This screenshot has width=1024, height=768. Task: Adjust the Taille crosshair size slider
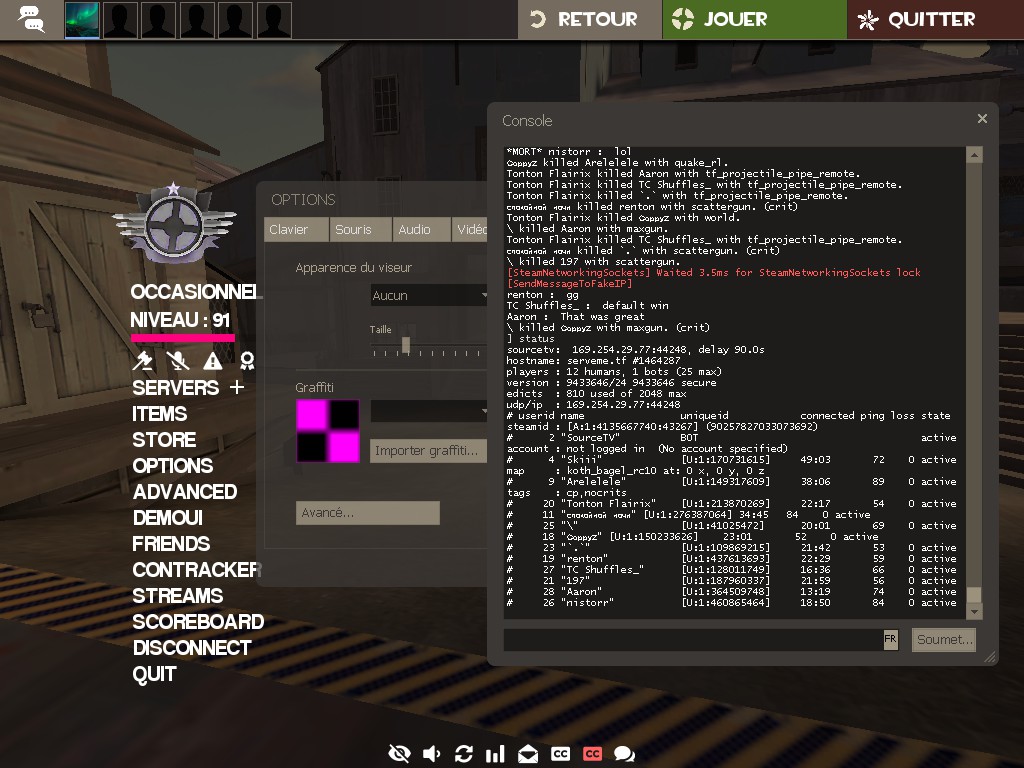[x=406, y=345]
